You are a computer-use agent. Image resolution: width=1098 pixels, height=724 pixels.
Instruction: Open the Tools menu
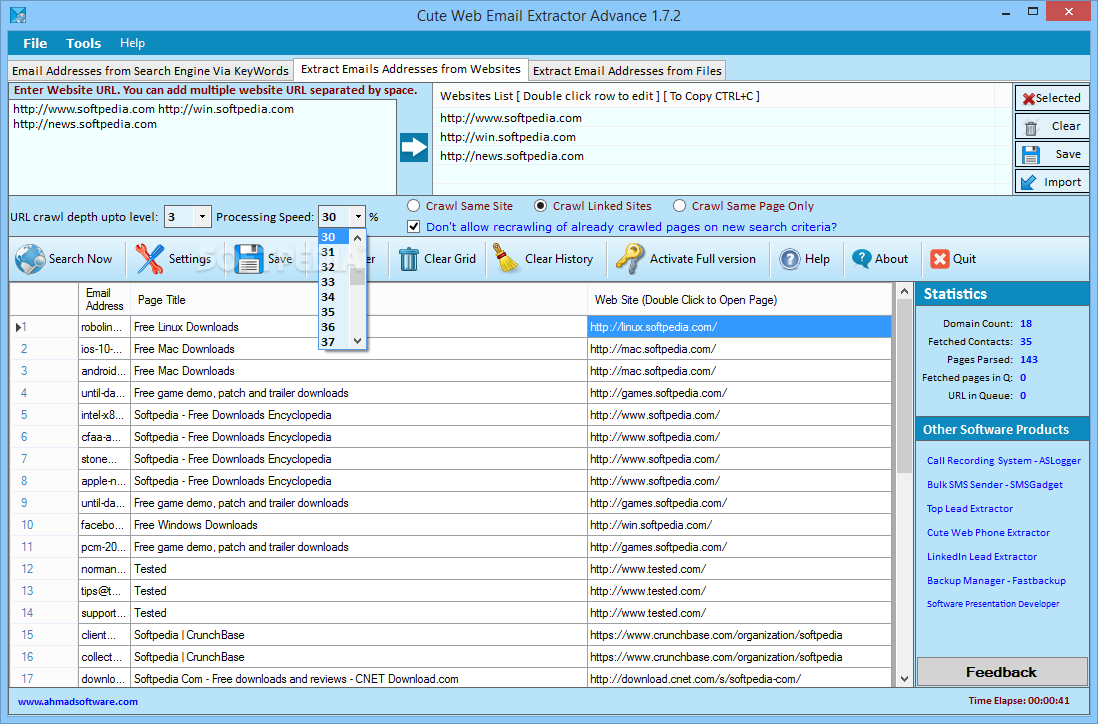point(83,43)
